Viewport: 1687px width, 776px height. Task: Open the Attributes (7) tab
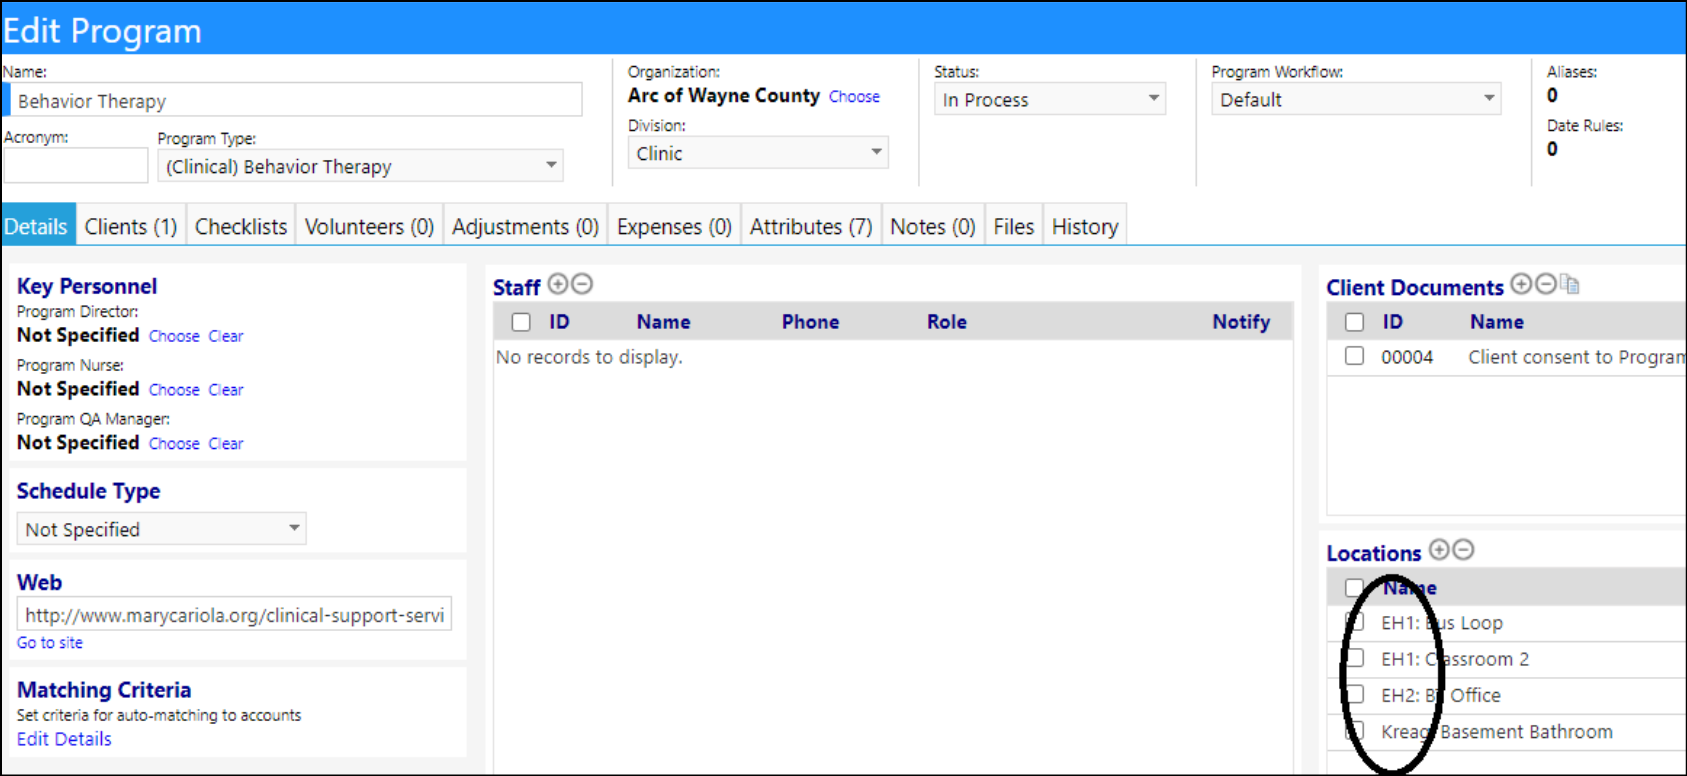(811, 227)
